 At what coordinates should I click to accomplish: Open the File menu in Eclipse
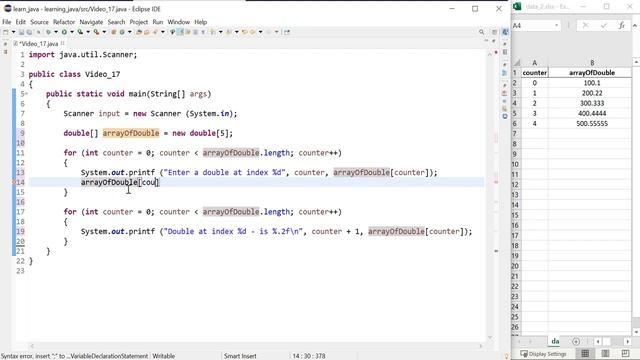(7, 22)
